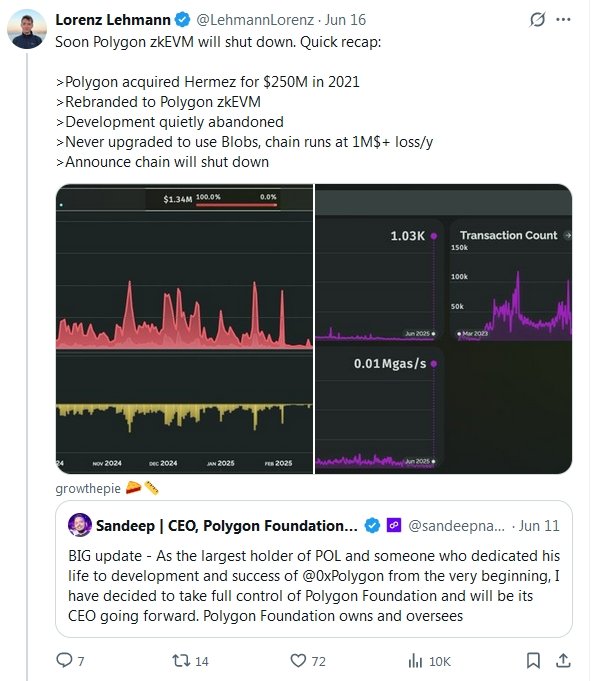Click the Jun 11 date on quoted tweet
The width and height of the screenshot is (593, 681).
[539, 526]
